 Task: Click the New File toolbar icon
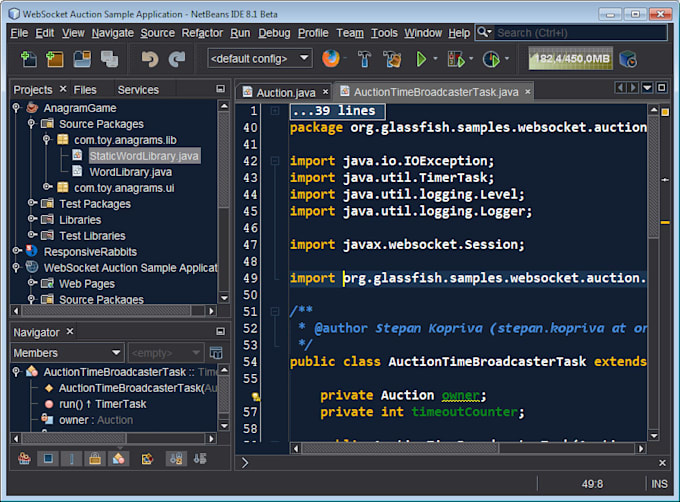pyautogui.click(x=28, y=59)
